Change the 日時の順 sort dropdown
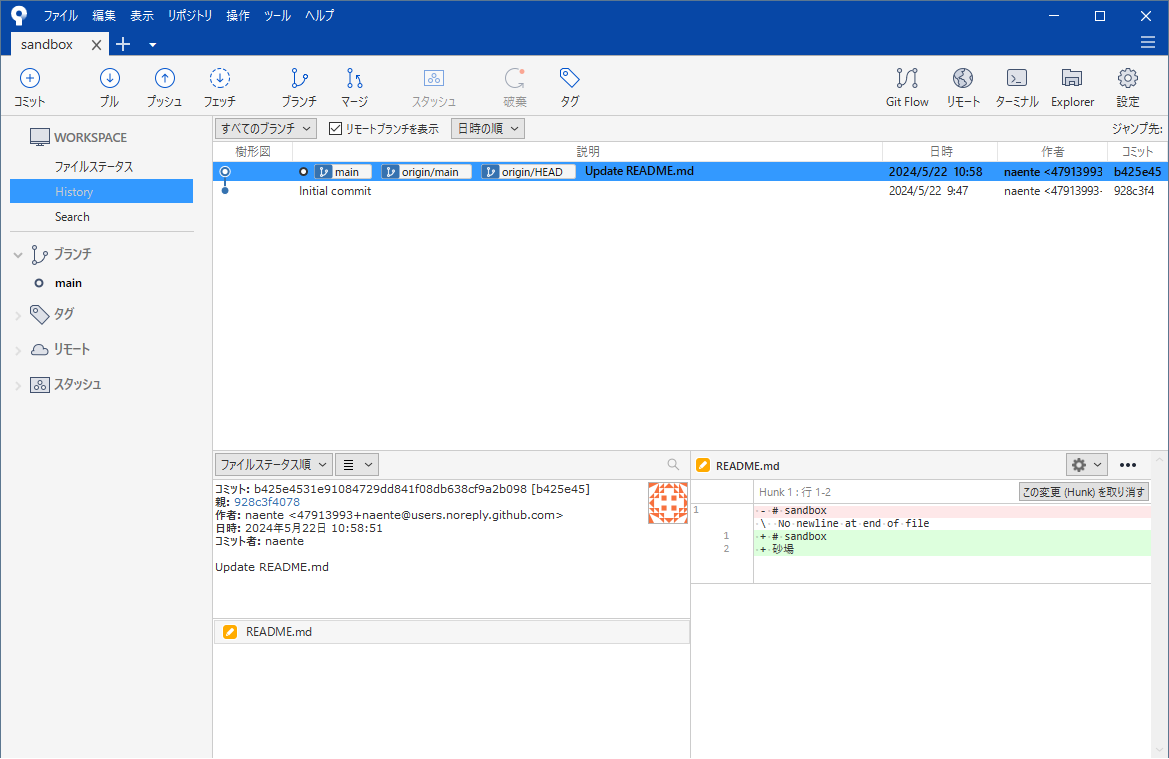Screen dimensions: 1169x759 coord(487,128)
